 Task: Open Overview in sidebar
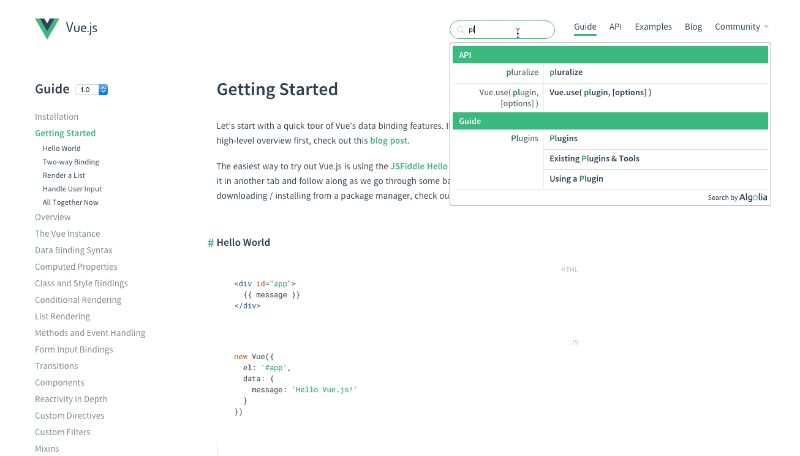pos(53,217)
